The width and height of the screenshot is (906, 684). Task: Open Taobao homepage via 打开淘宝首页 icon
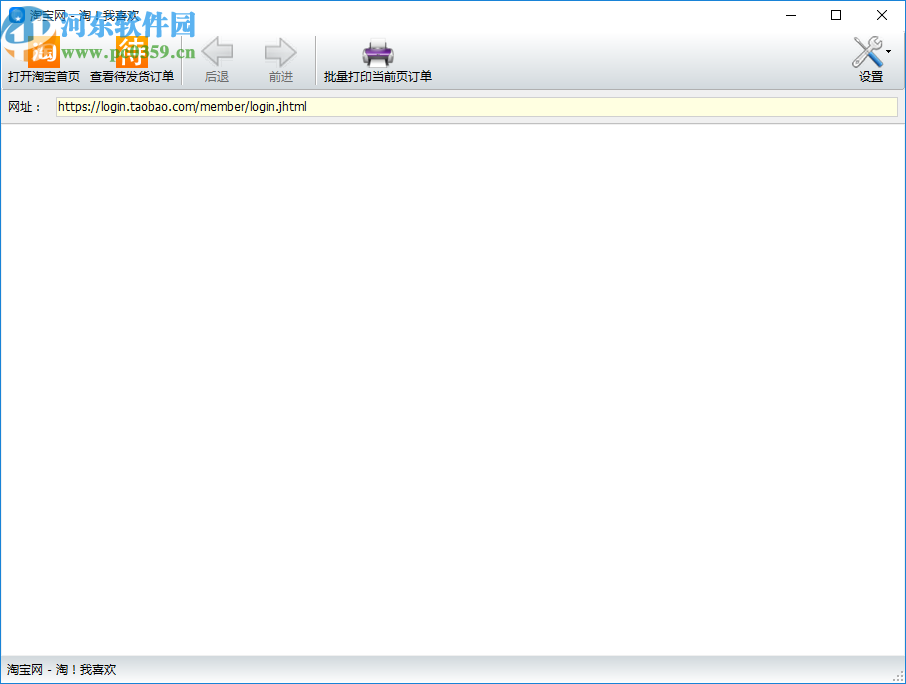pos(44,60)
